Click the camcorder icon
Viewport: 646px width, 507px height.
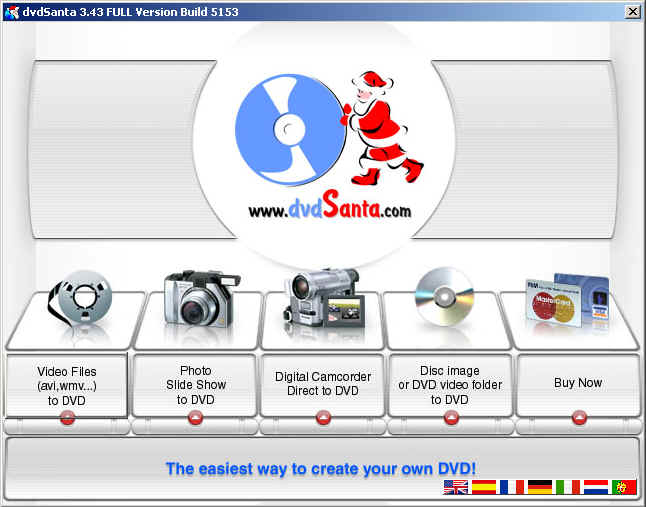(x=324, y=298)
